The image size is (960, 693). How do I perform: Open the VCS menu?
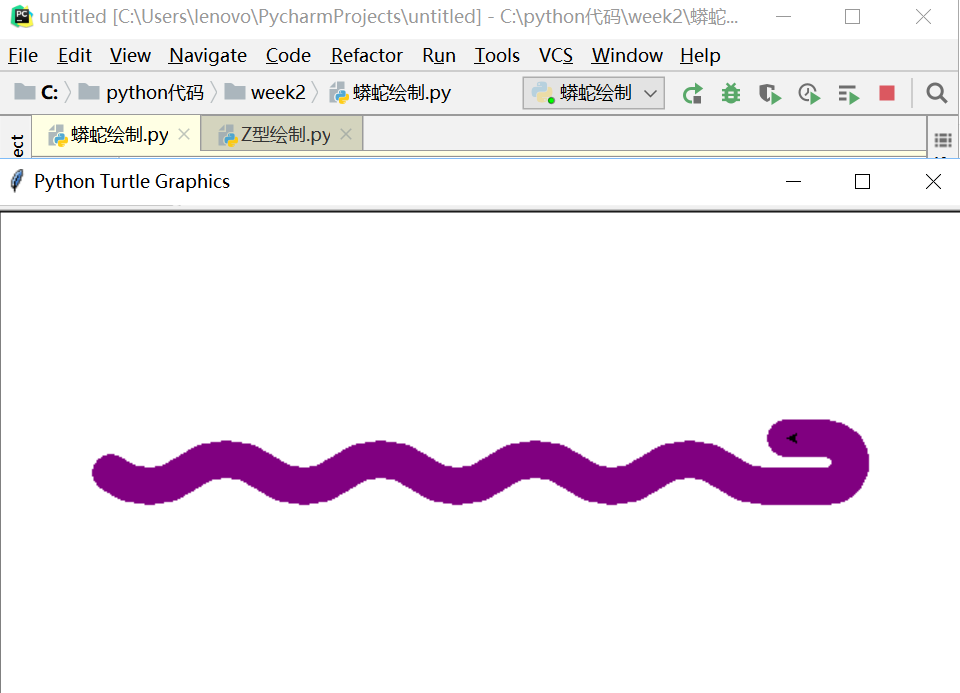point(556,56)
